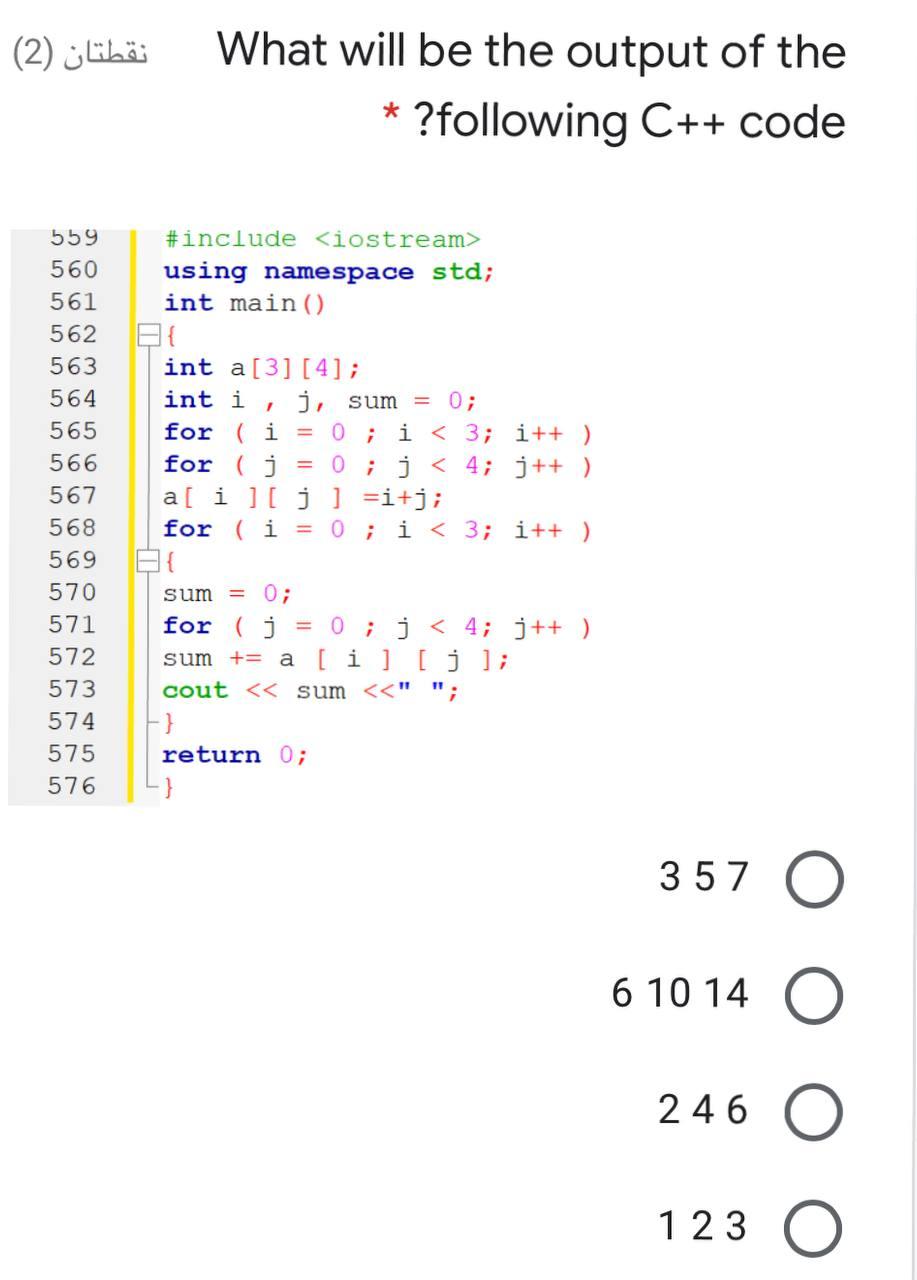Click the question title "What will be the output of the"
This screenshot has width=917, height=1280.
pos(532,51)
